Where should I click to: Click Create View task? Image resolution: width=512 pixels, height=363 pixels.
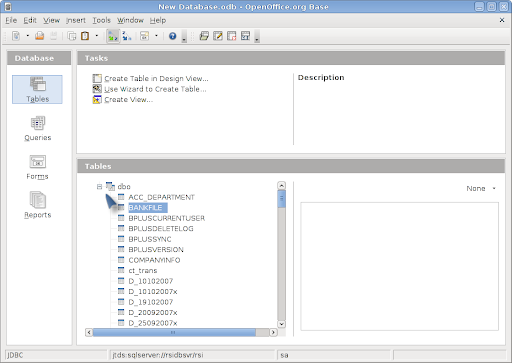coord(129,100)
